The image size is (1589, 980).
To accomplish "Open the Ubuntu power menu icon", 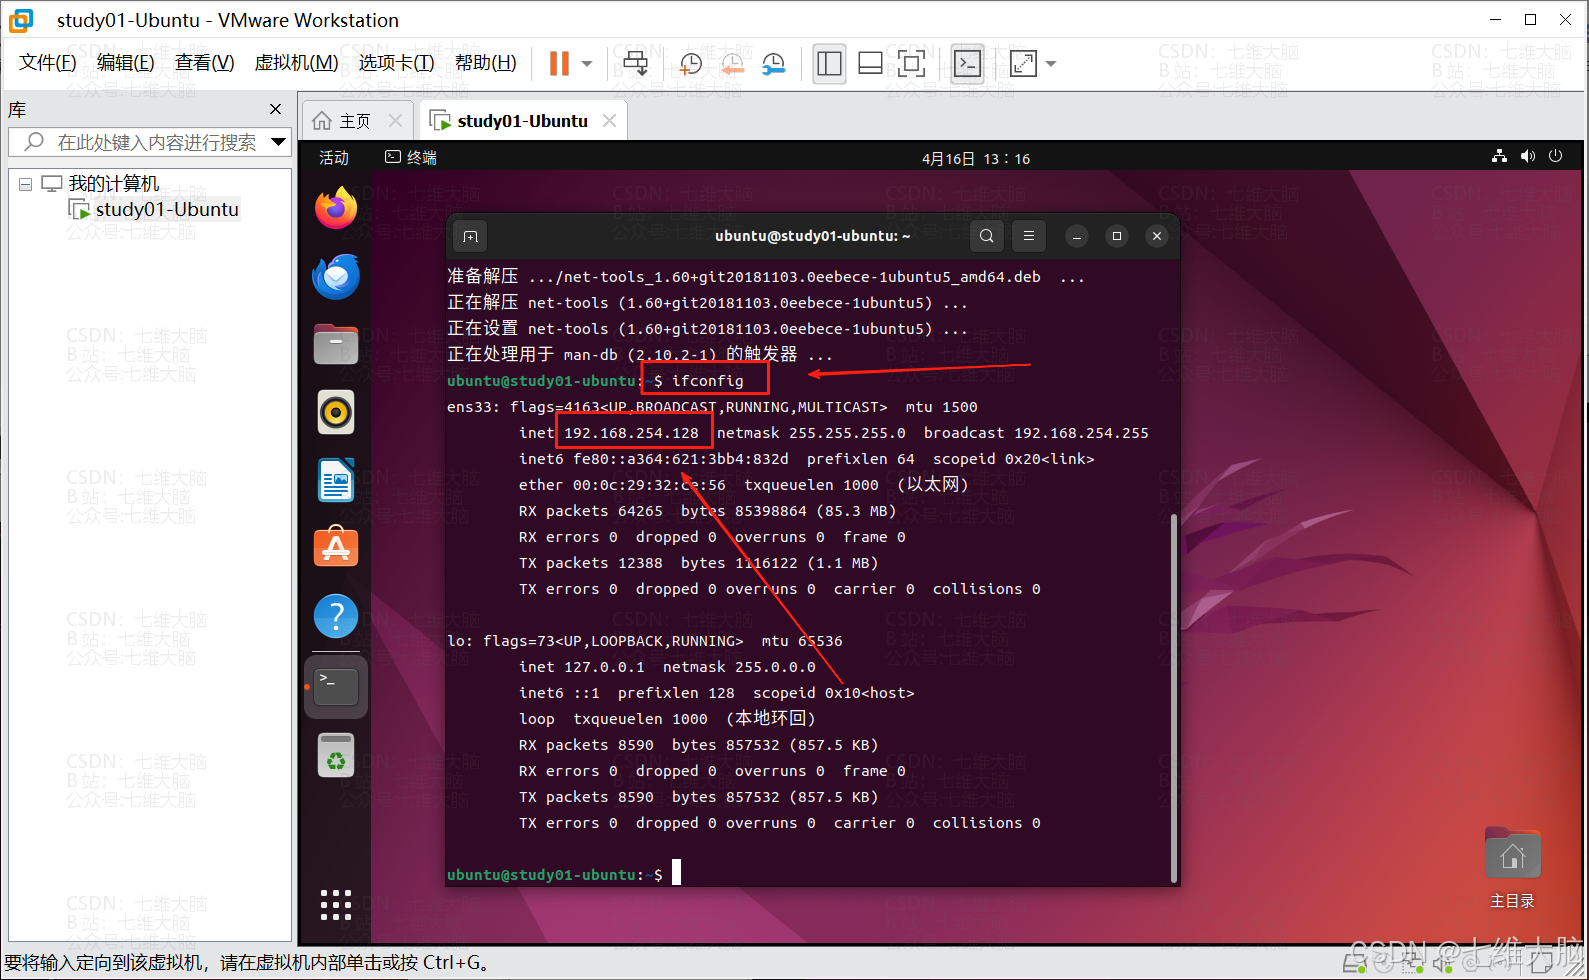I will (1555, 156).
